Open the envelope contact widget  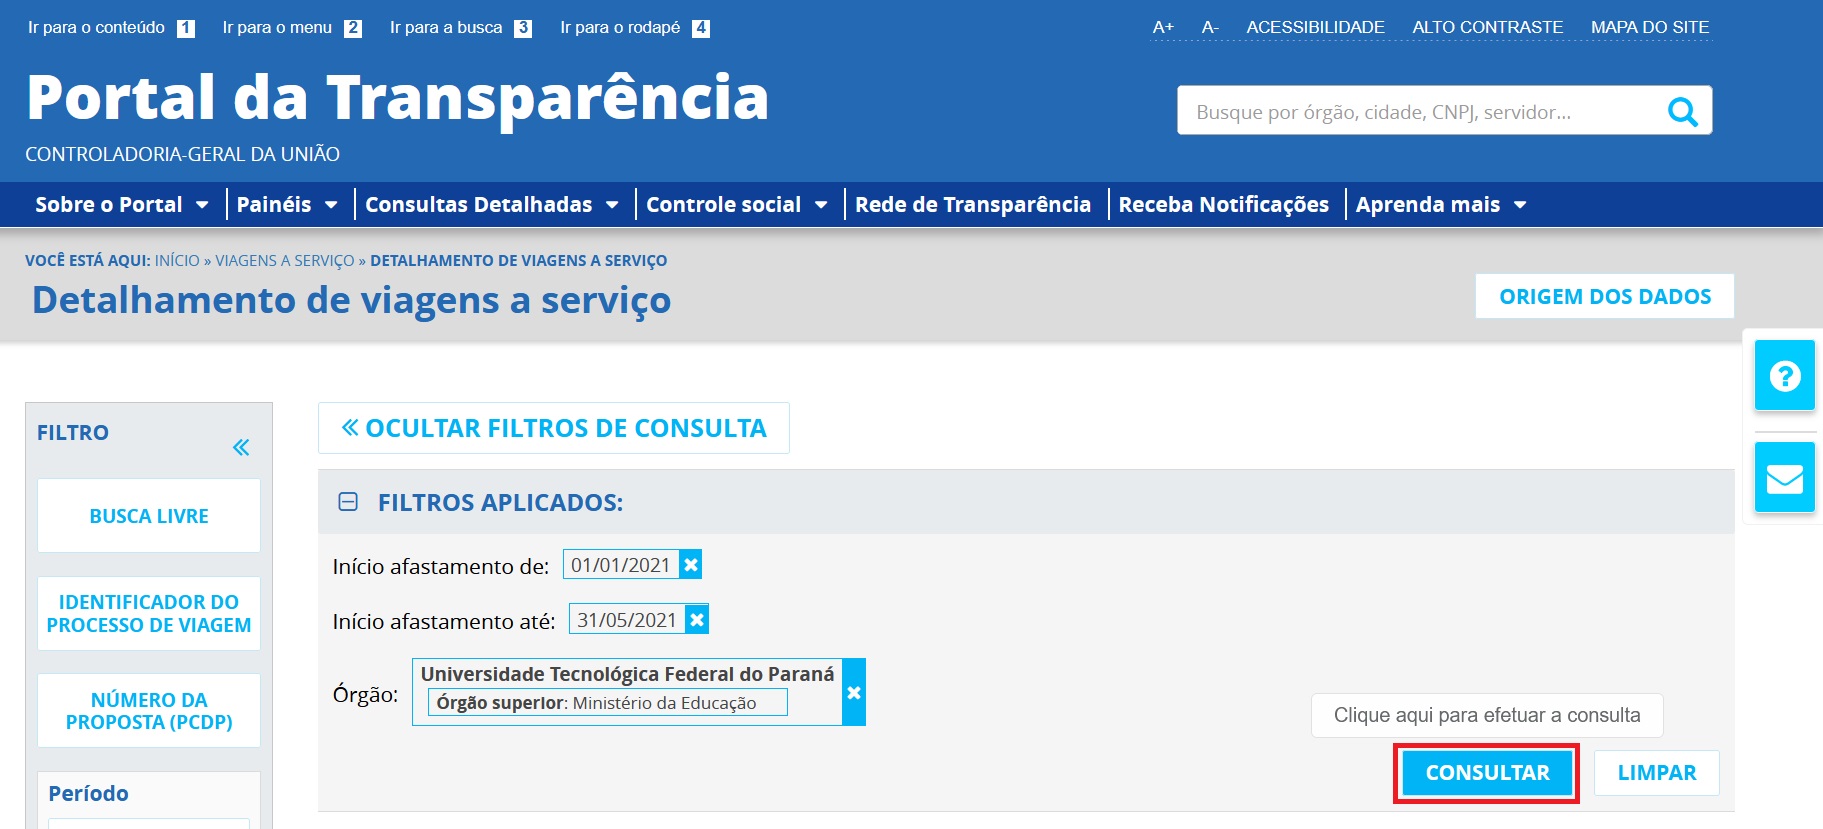pyautogui.click(x=1784, y=479)
